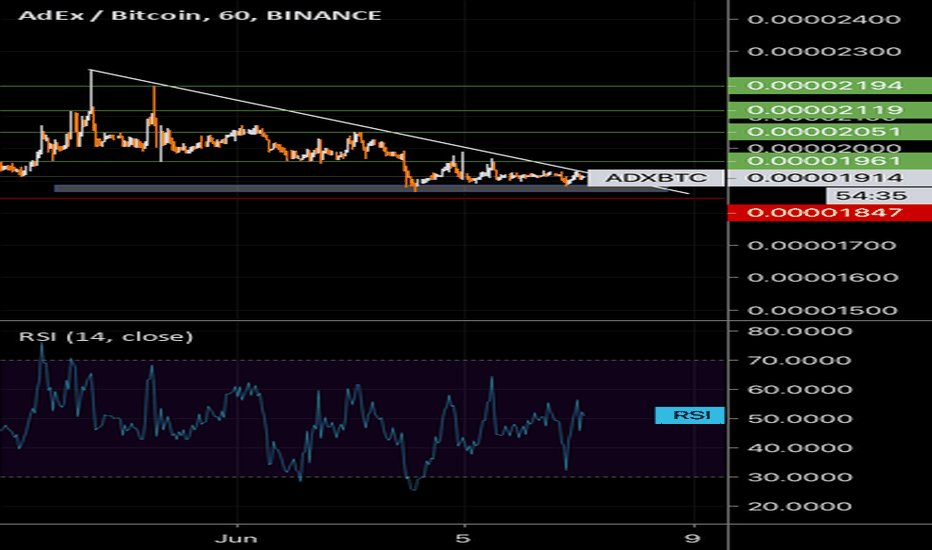
Task: Click the 5 date label on time axis
Action: 463,539
